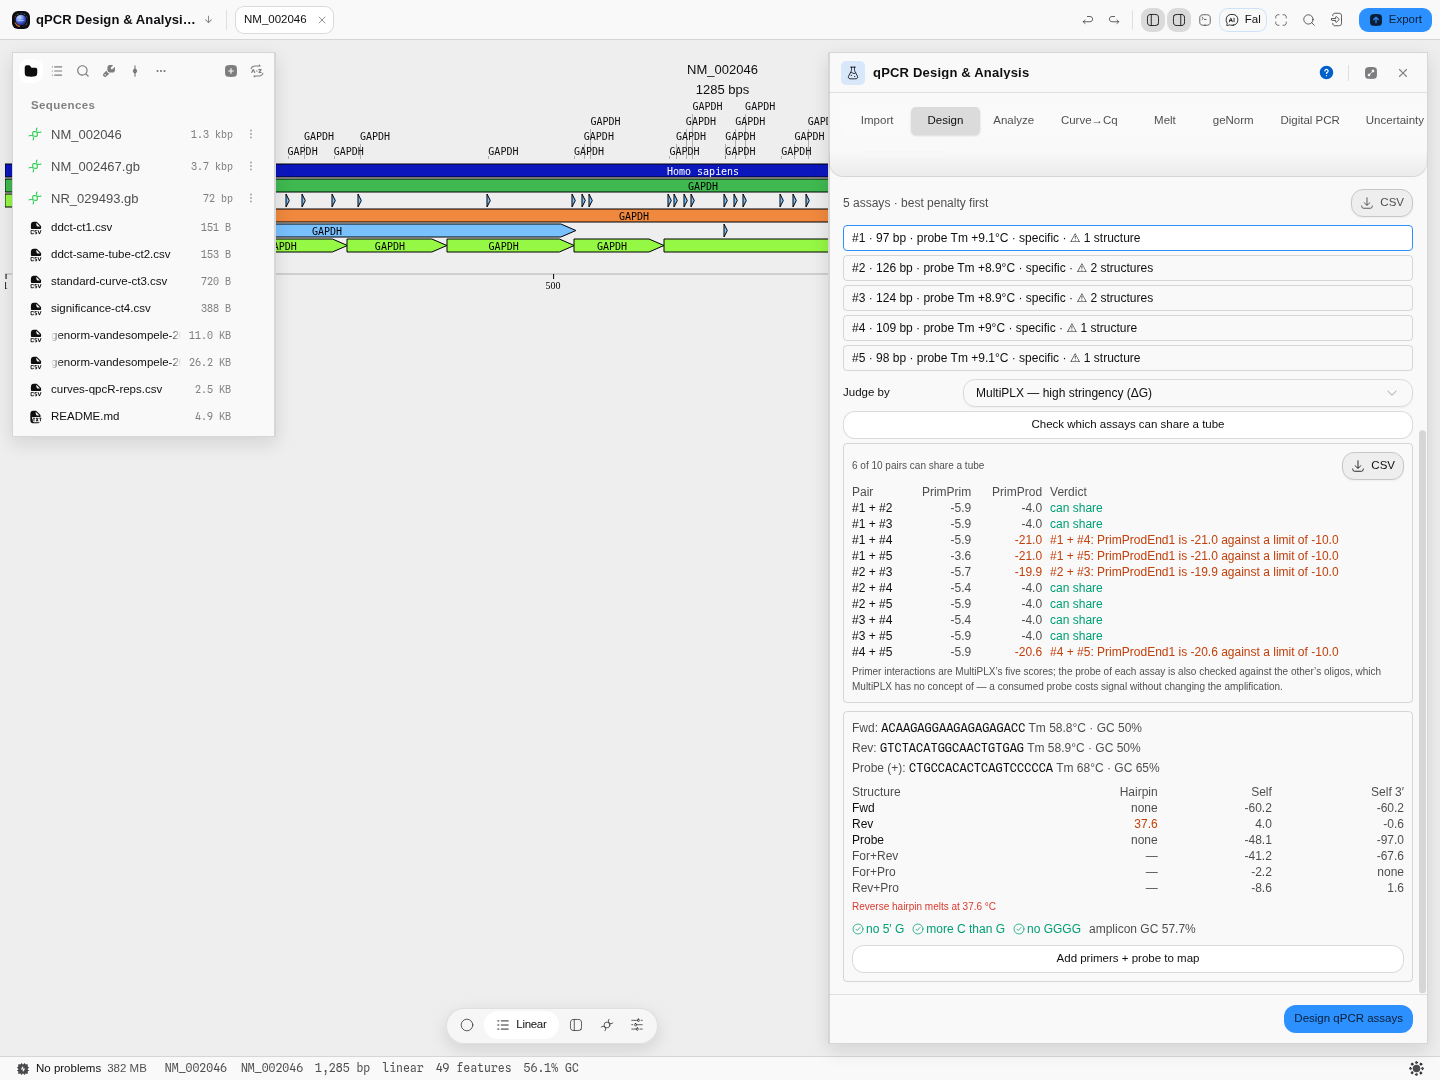Toggle split view in bottom toolbar
1440x1080 pixels.
click(576, 1025)
